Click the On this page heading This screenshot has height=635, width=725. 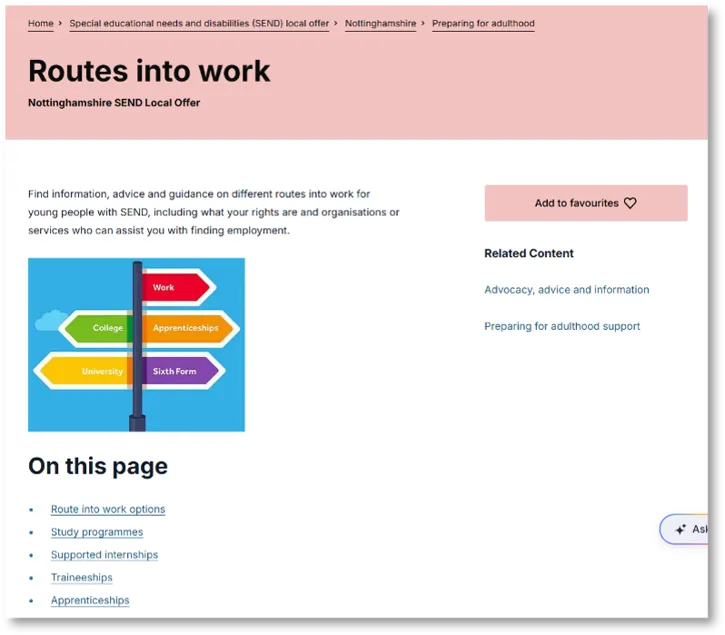point(98,466)
